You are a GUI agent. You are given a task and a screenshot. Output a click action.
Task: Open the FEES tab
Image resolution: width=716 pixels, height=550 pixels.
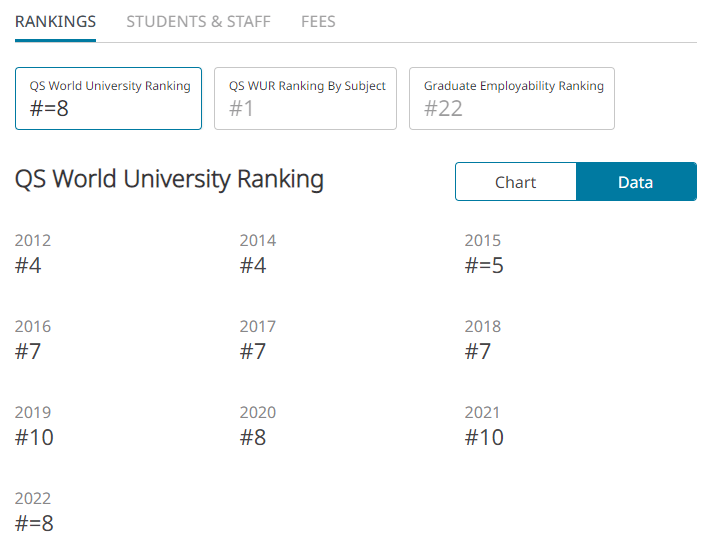click(x=318, y=22)
